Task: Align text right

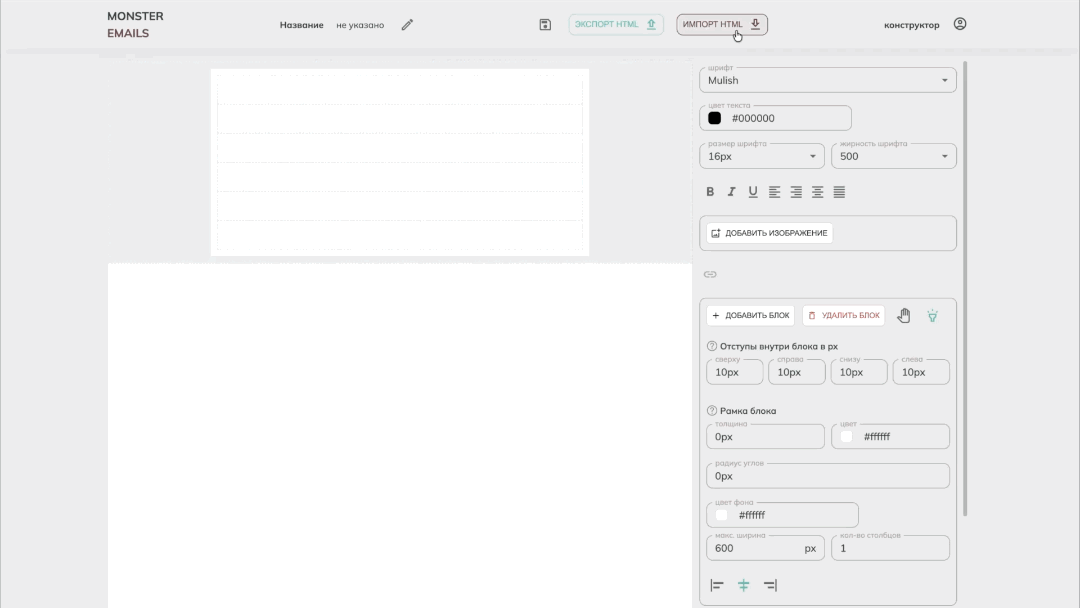Action: pos(796,192)
